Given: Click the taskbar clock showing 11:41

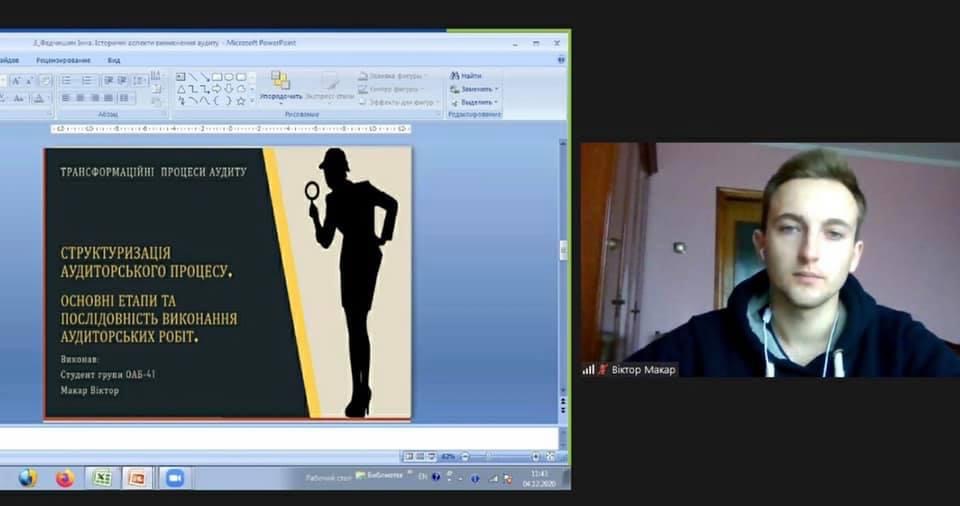Looking at the screenshot, I should pyautogui.click(x=539, y=474).
